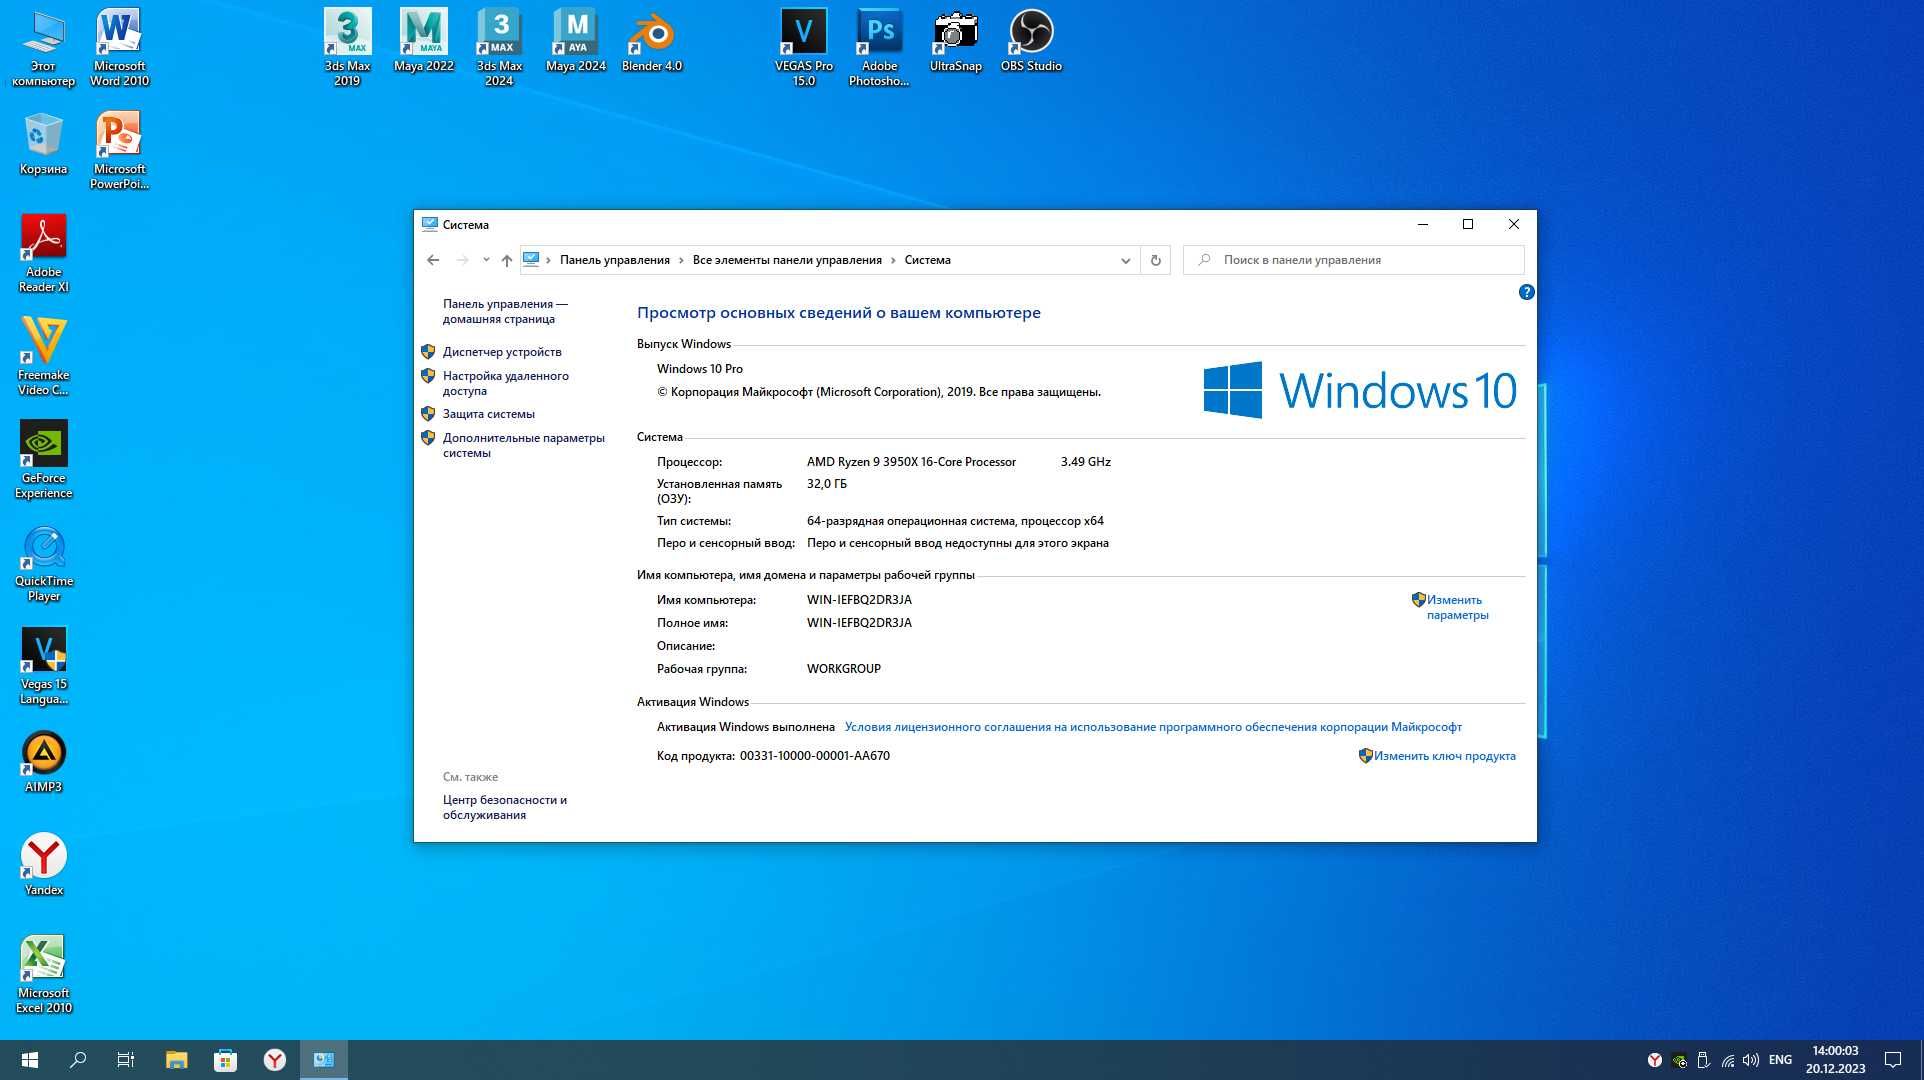The height and width of the screenshot is (1080, 1924).
Task: Select the UltraSnap desktop icon
Action: (x=955, y=40)
